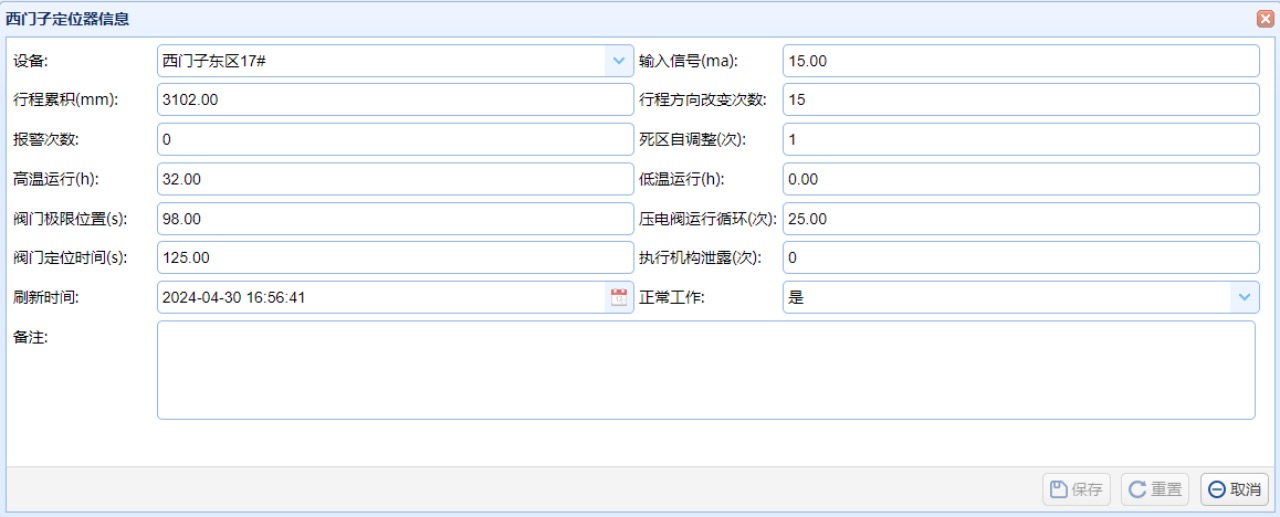This screenshot has width=1280, height=517.
Task: Select the 高温运行(h) text box
Action: coord(395,179)
